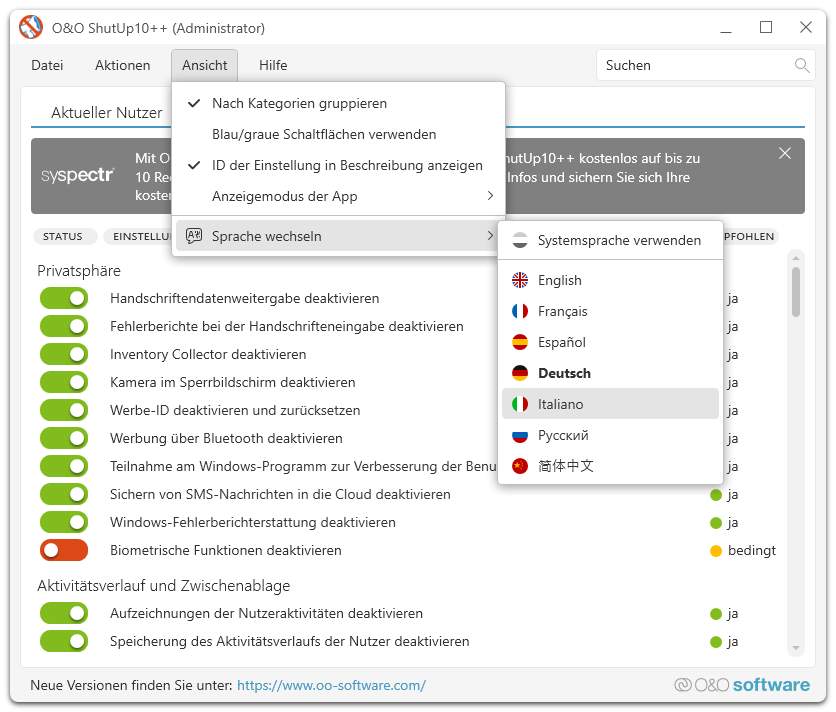Viewport: 836px width, 712px height.
Task: Toggle Windows-Fehlerberichterstattung deaktivieren switch
Action: [x=64, y=522]
